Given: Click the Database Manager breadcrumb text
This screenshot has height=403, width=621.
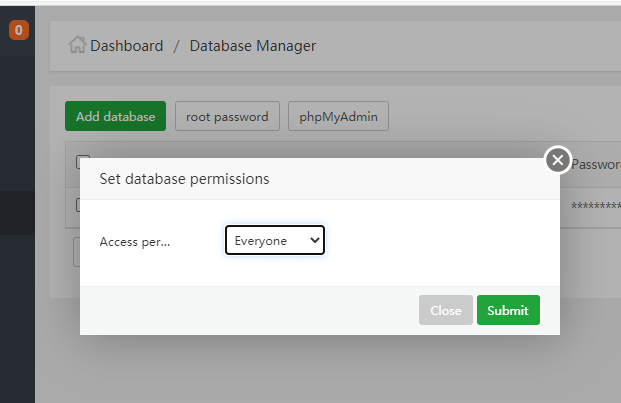Looking at the screenshot, I should (x=252, y=46).
